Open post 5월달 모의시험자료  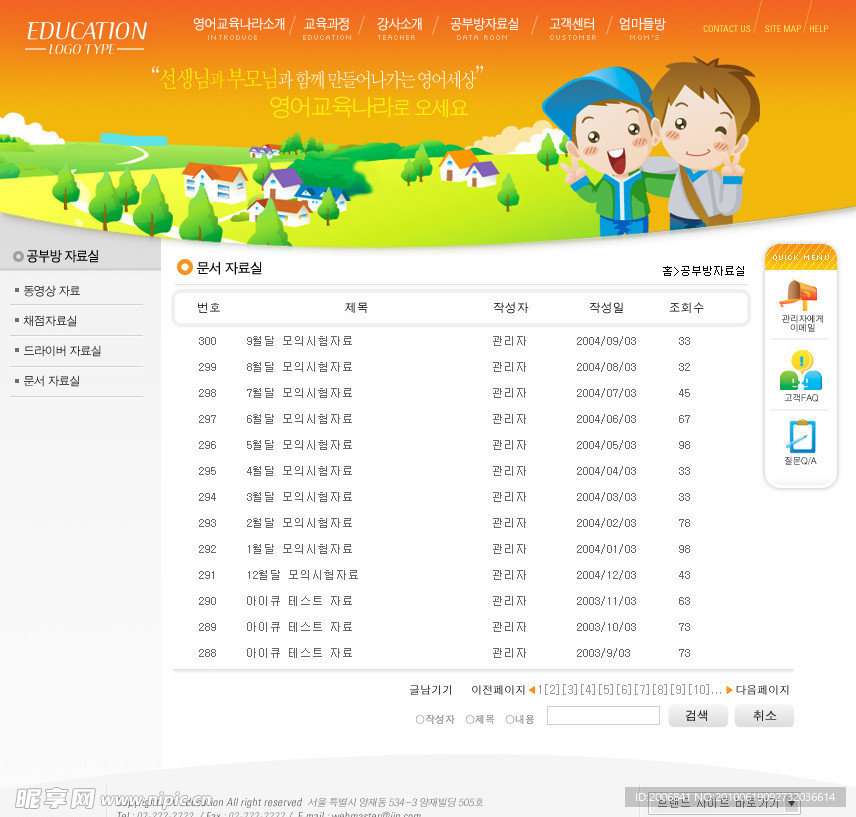(299, 445)
